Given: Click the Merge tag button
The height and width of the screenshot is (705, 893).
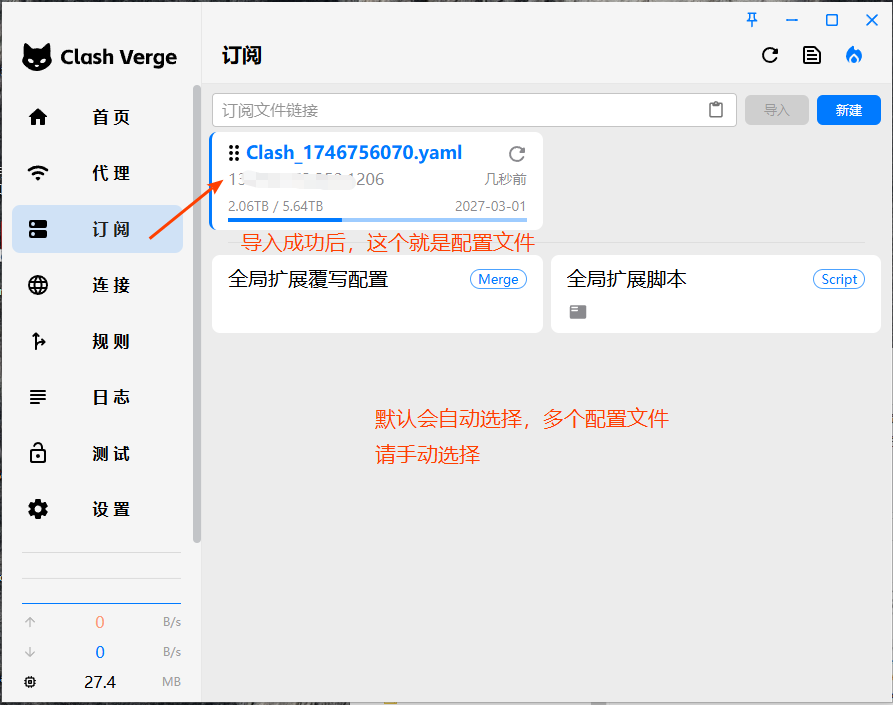Looking at the screenshot, I should point(498,279).
